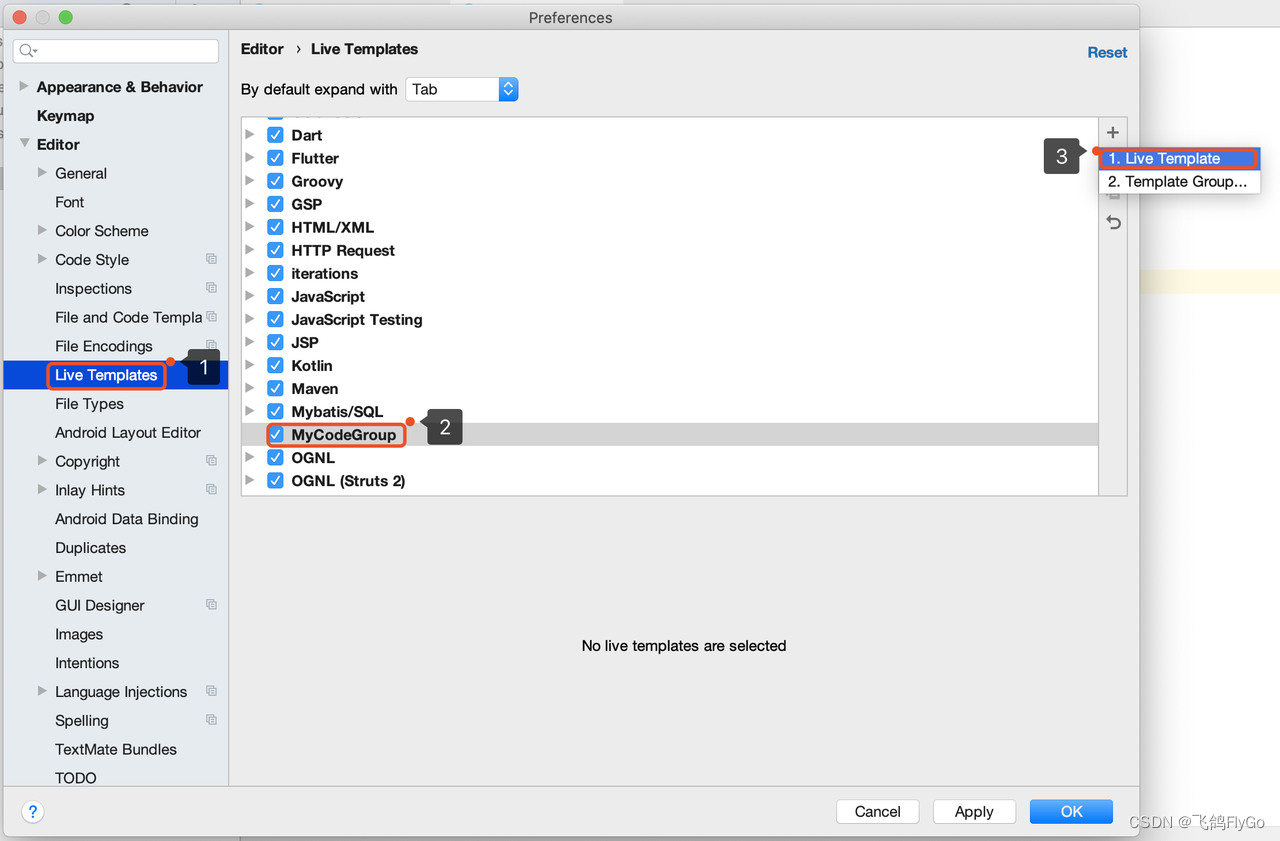Select the Groovy row label

pos(317,181)
